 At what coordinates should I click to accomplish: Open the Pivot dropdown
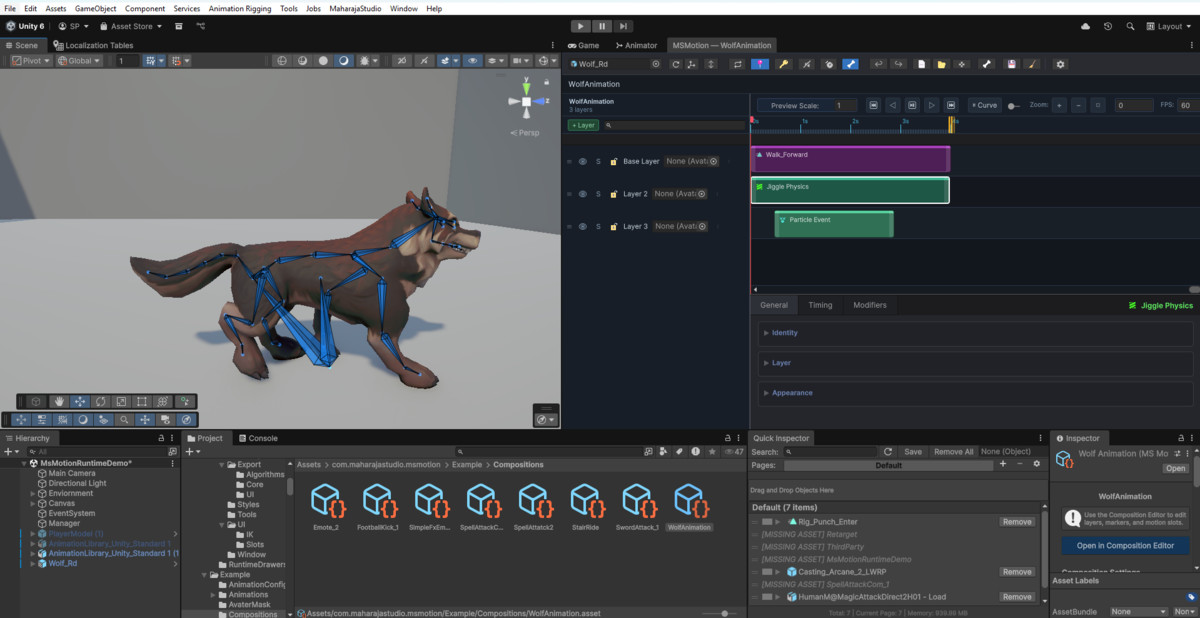32,61
